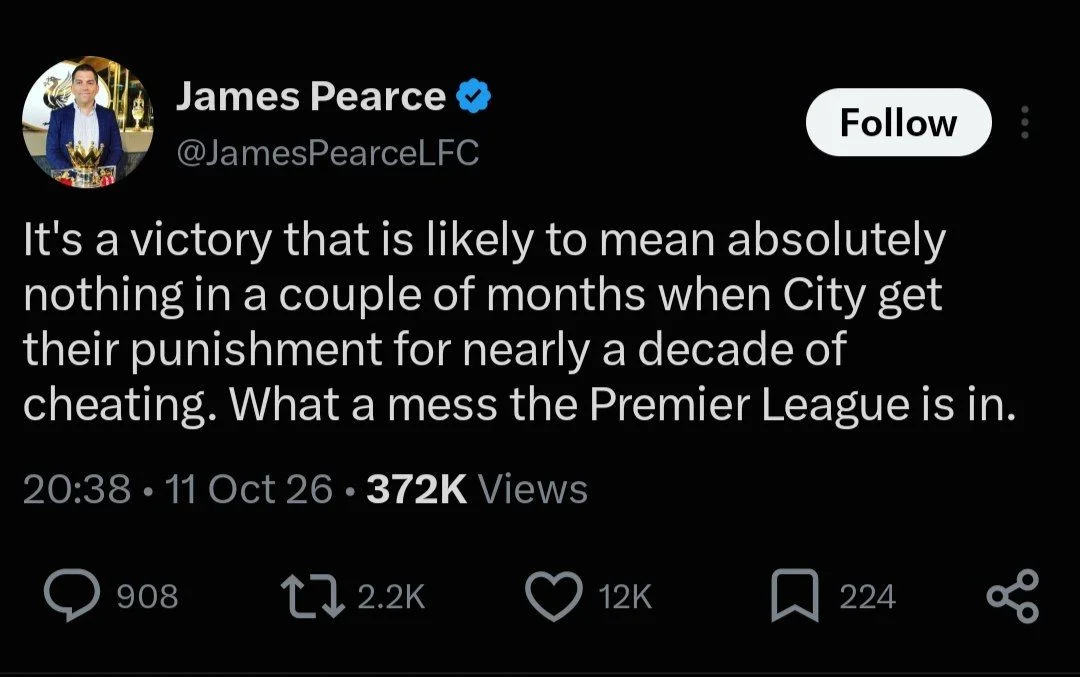Tap the retweet arrows icon
This screenshot has width=1080, height=677.
(x=313, y=596)
